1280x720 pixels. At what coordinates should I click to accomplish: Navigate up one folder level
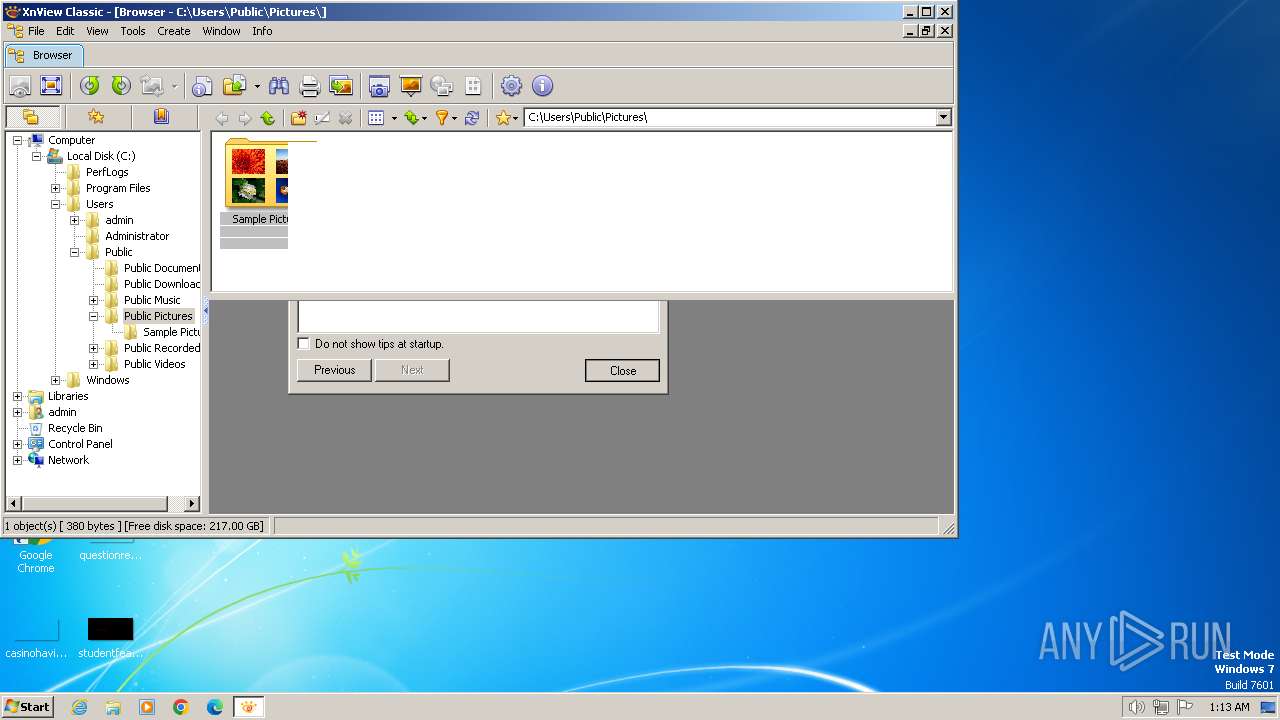[268, 118]
